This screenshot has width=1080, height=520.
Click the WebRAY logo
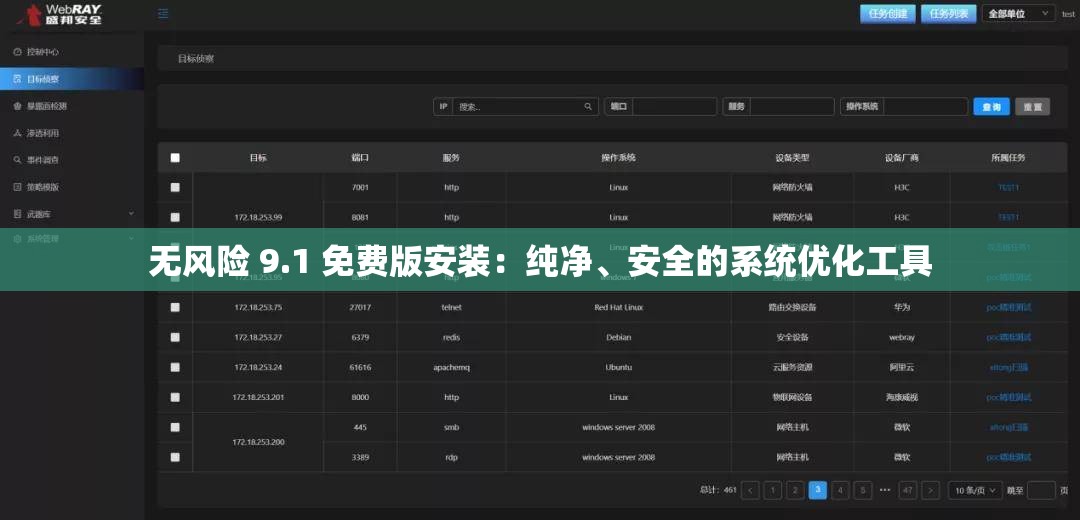59,14
